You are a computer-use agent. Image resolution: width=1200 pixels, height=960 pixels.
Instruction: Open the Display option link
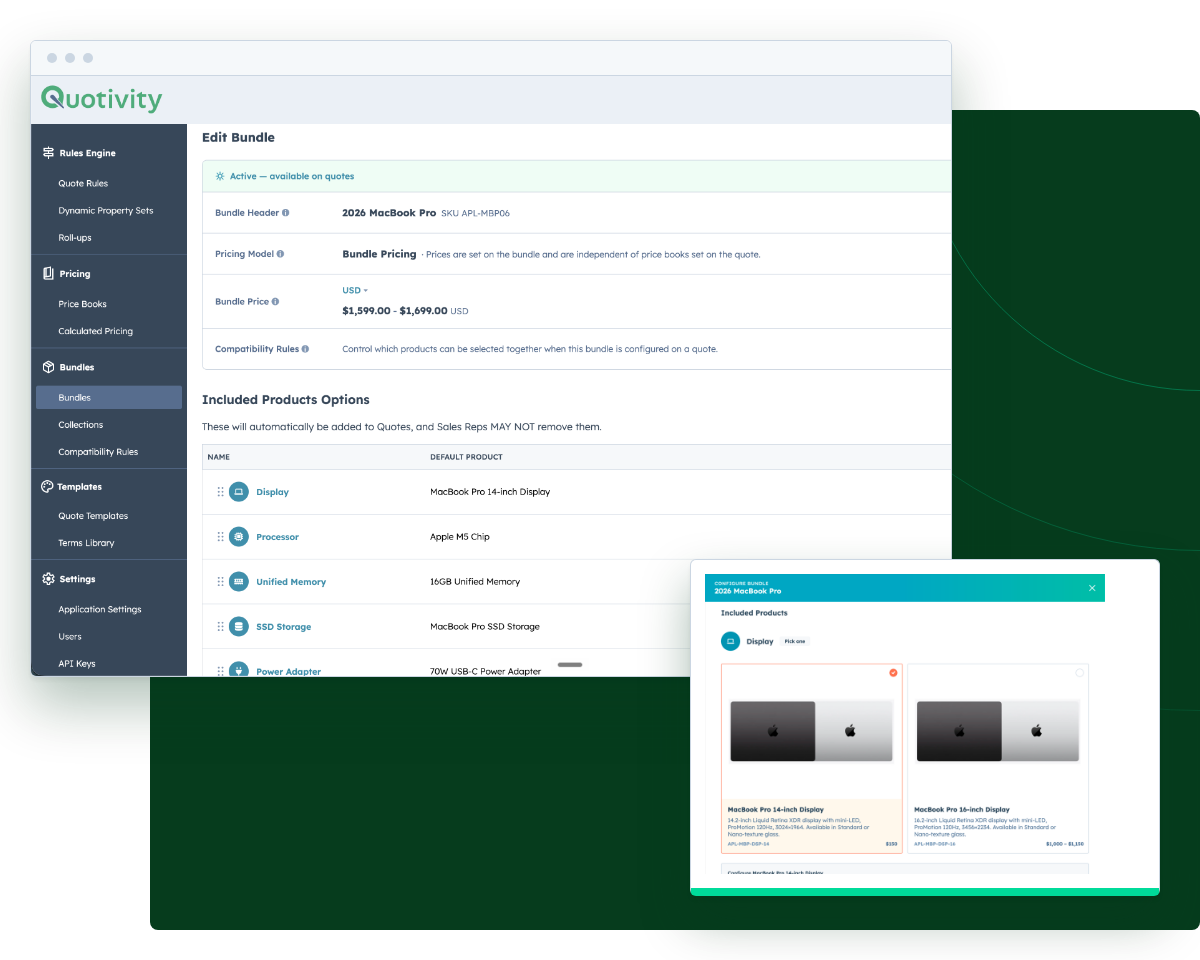click(x=272, y=492)
